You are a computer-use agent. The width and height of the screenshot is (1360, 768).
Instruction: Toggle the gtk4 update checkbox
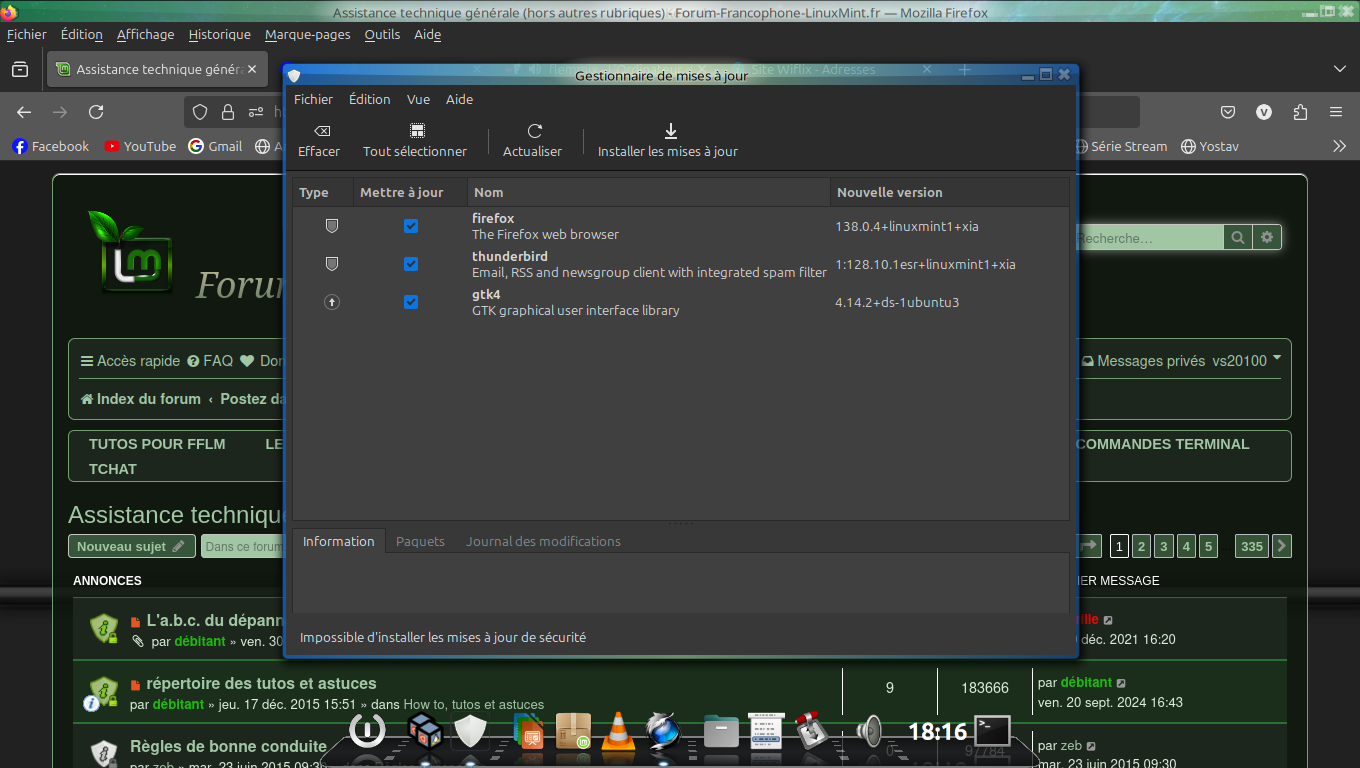(411, 302)
